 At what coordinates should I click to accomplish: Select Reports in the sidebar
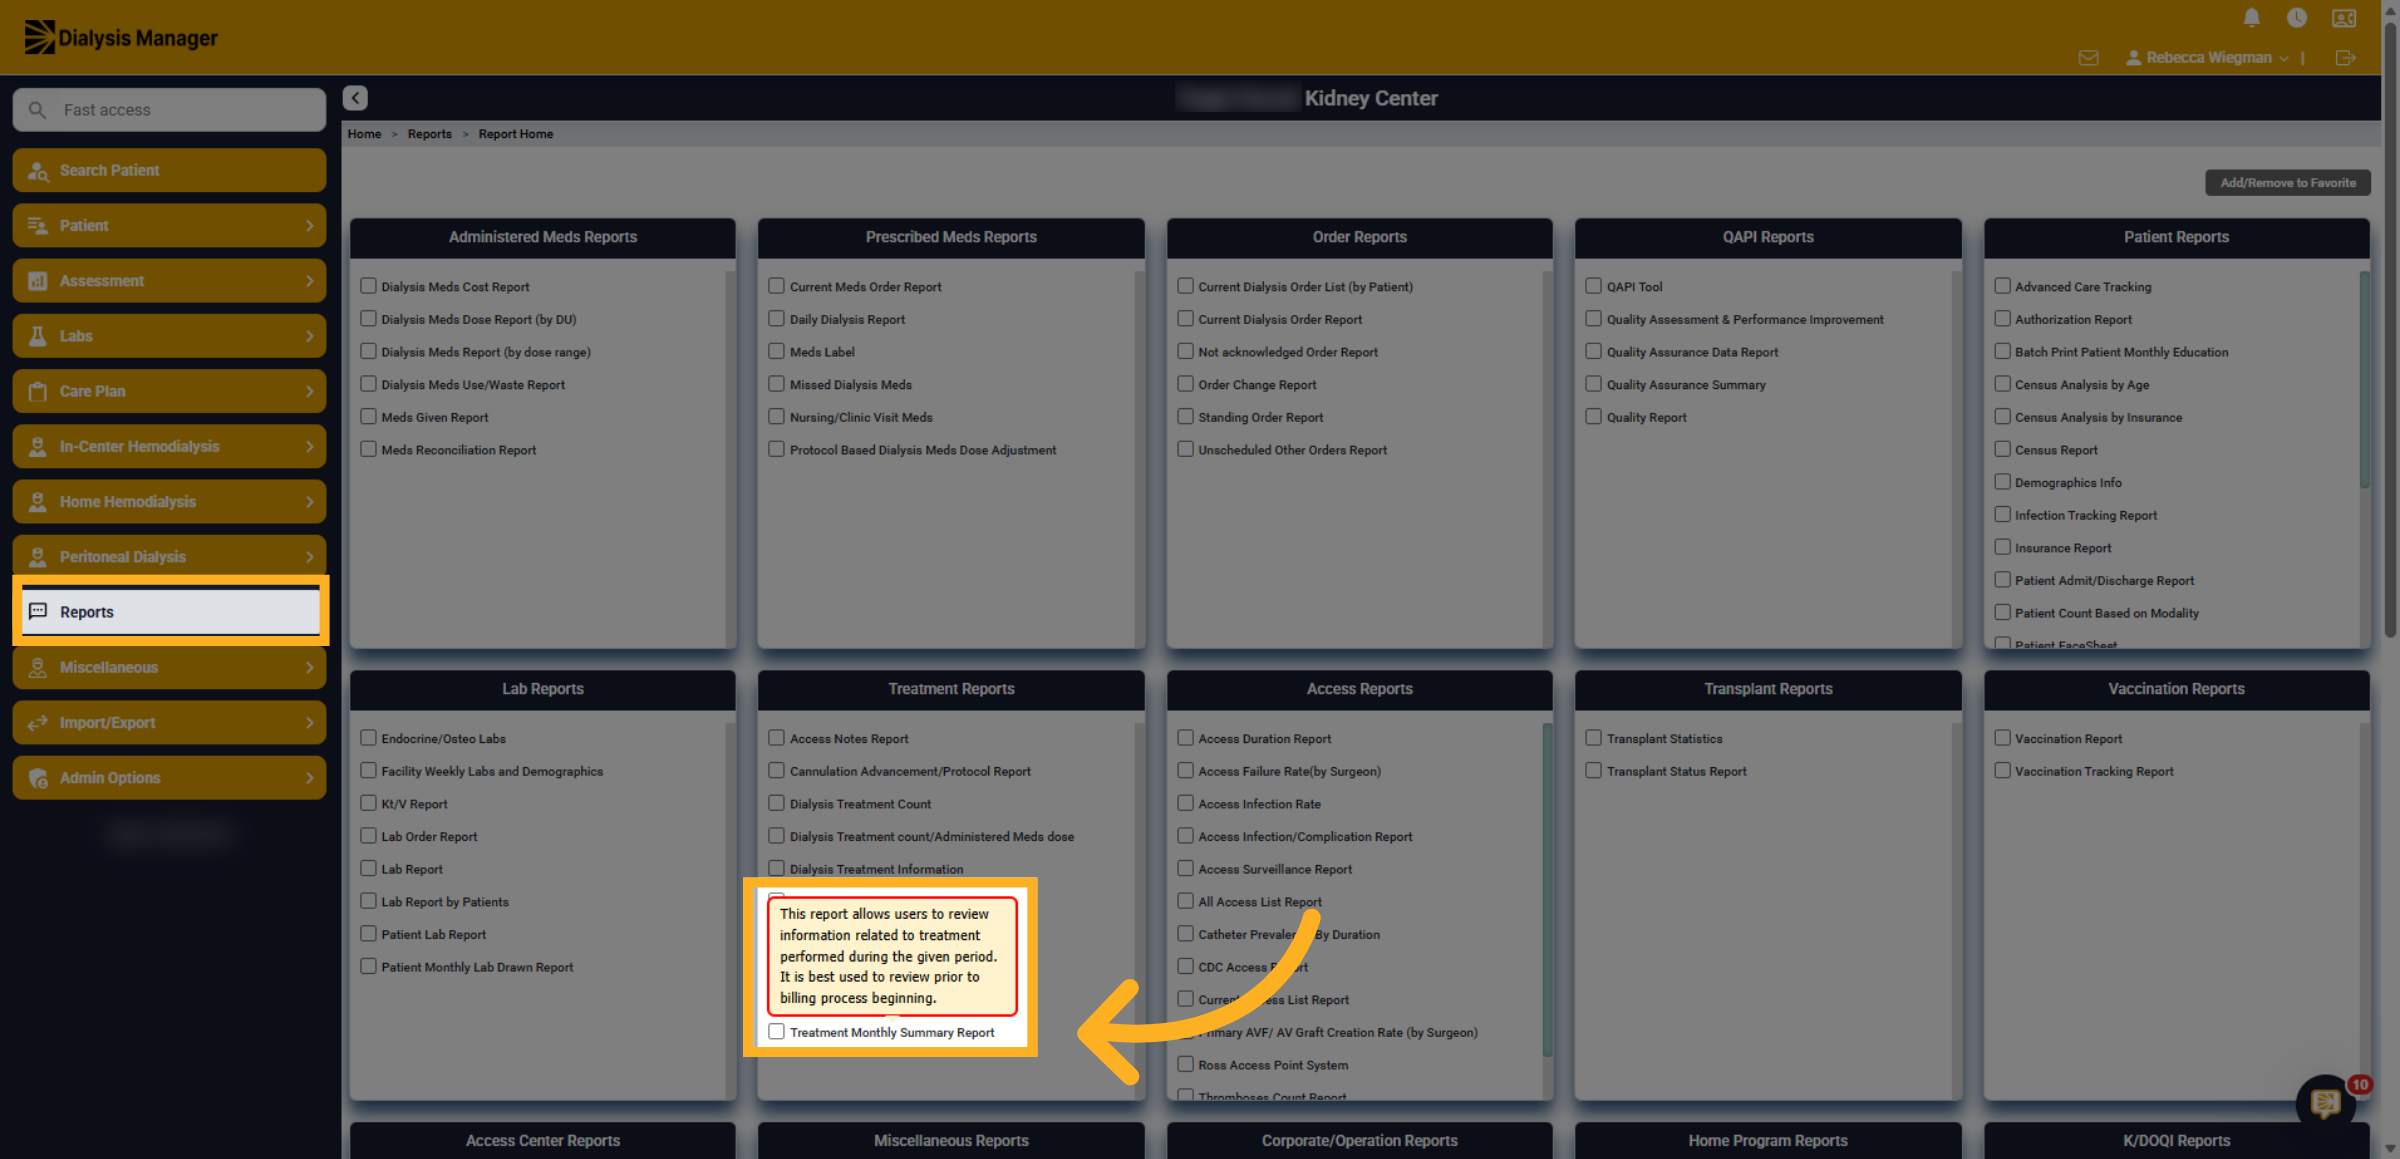(x=170, y=611)
